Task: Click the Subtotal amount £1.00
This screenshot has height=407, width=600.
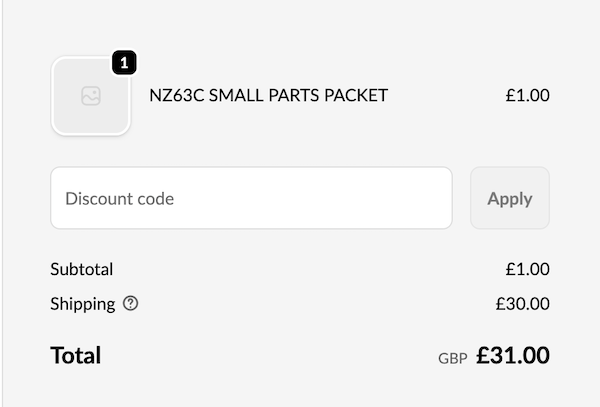Action: 527,269
